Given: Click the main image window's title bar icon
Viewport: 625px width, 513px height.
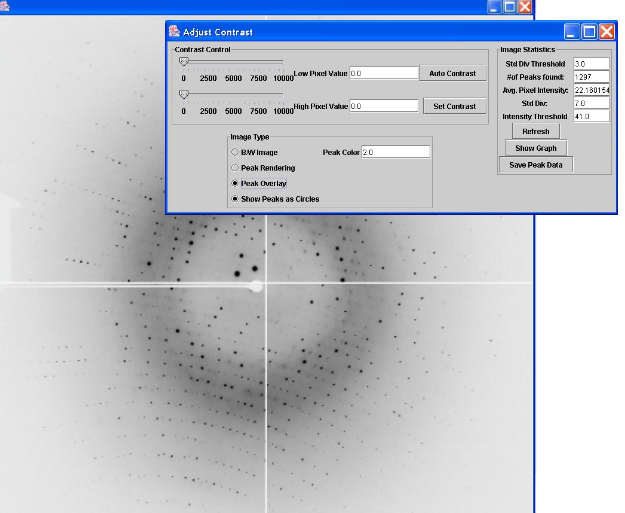Looking at the screenshot, I should click(4, 6).
